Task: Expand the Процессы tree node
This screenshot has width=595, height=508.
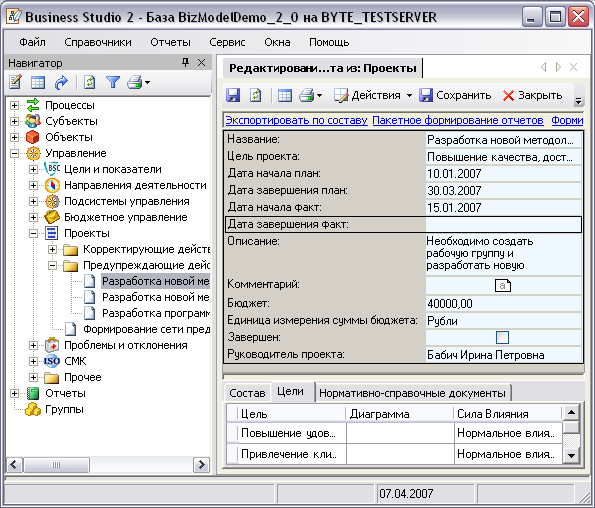Action: click(14, 105)
